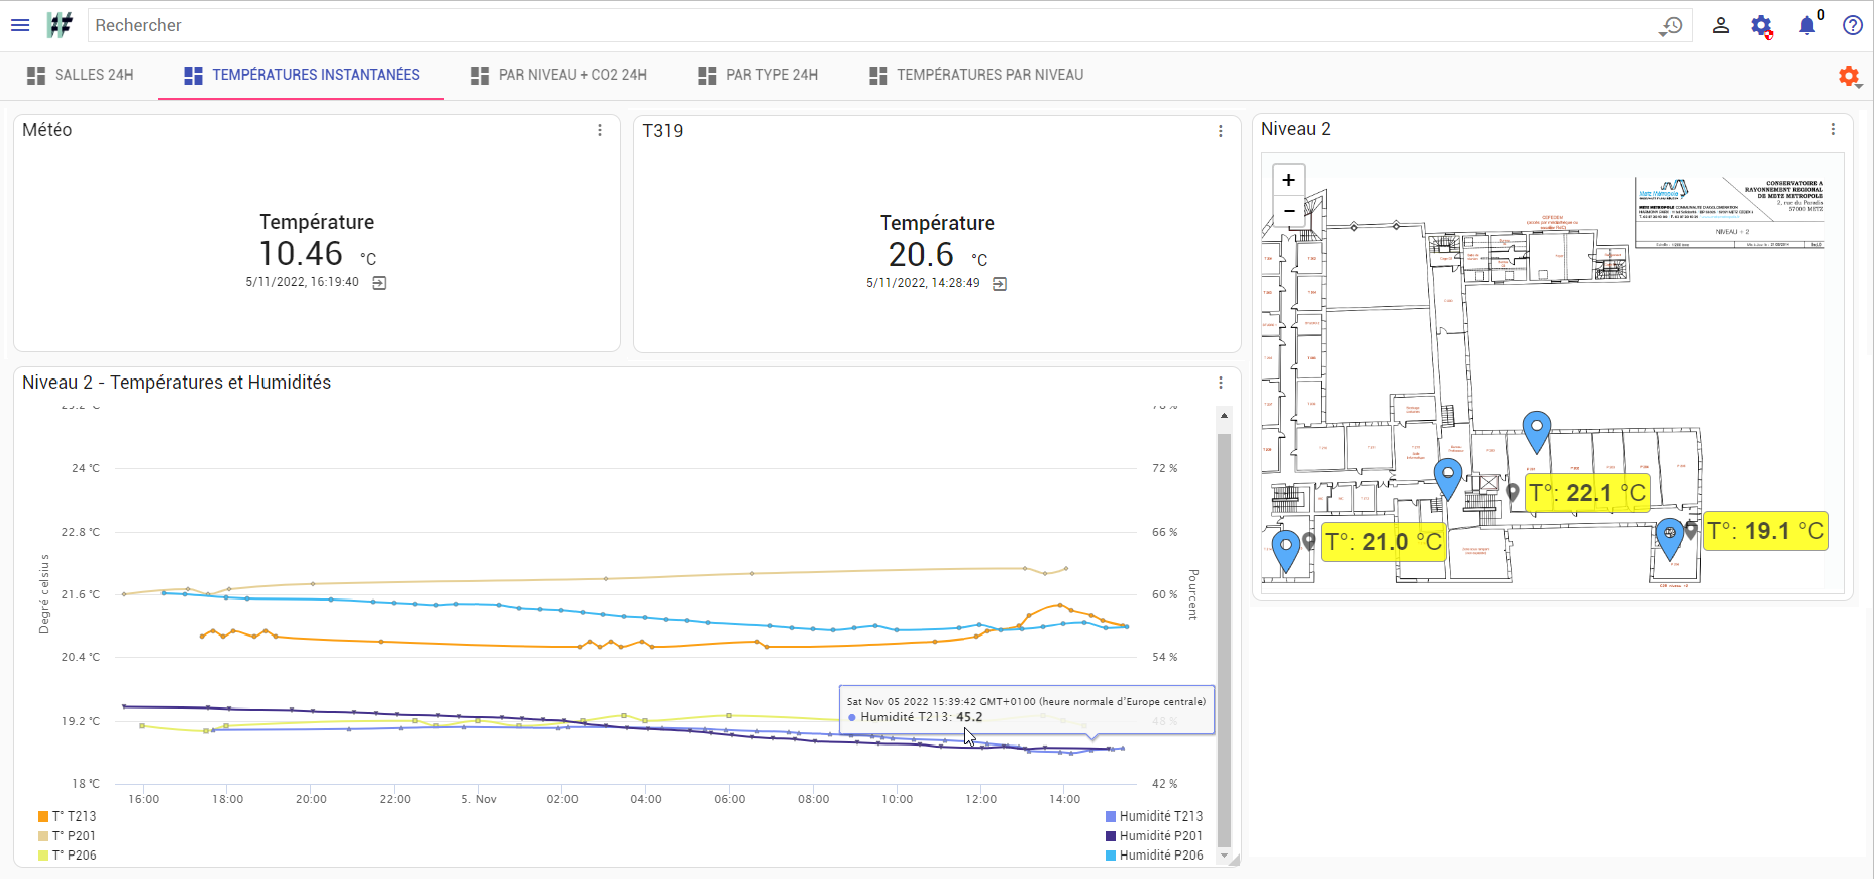The height and width of the screenshot is (879, 1874).
Task: Zoom in on the Niveau 2 map
Action: pyautogui.click(x=1289, y=180)
